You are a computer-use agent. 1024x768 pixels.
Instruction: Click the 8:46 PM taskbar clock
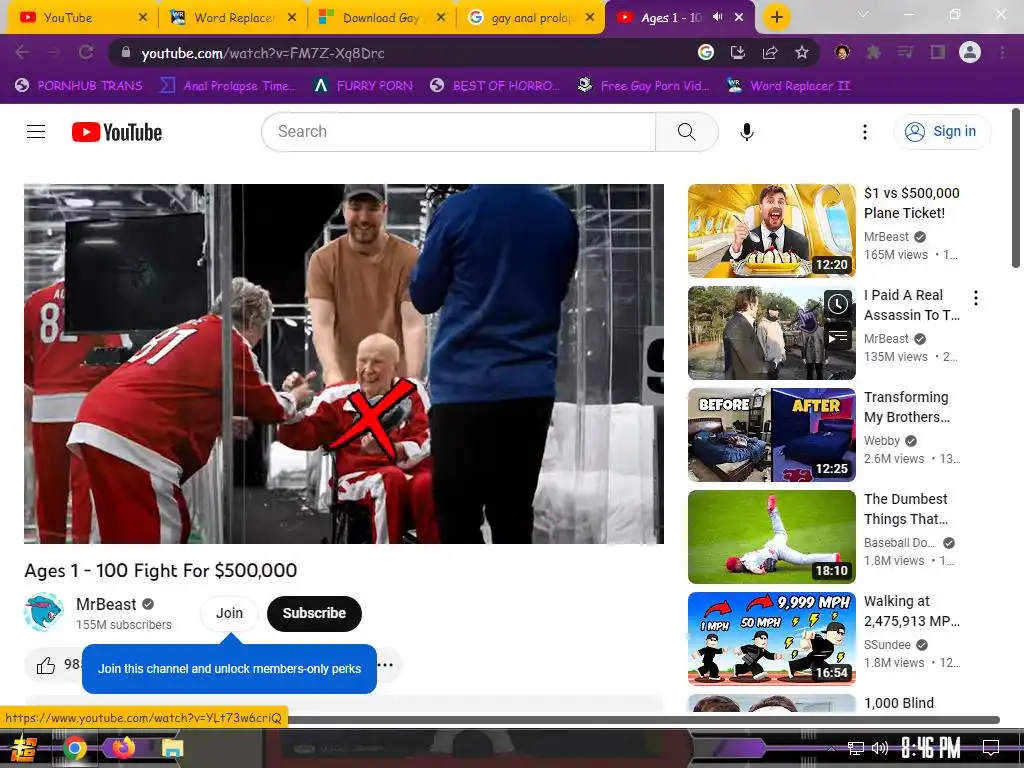pos(931,748)
